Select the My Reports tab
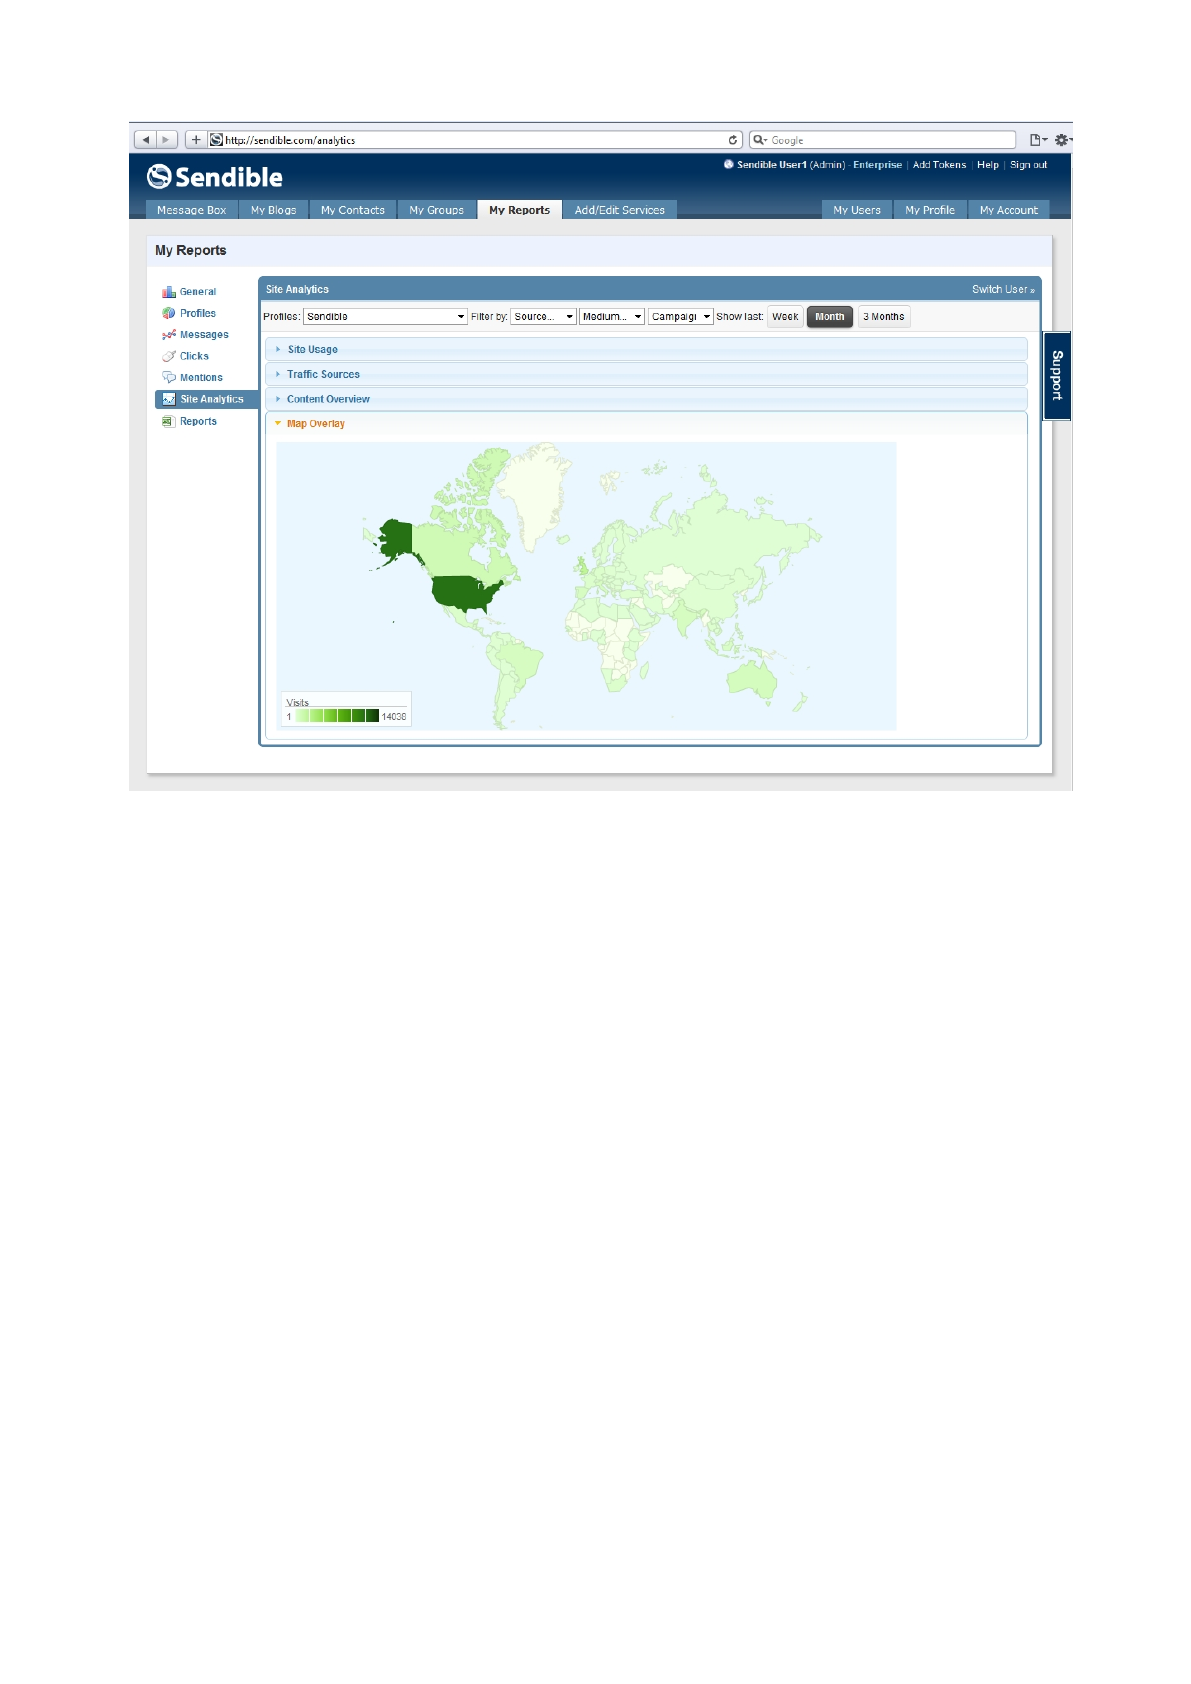Viewport: 1191px width, 1684px height. click(520, 210)
